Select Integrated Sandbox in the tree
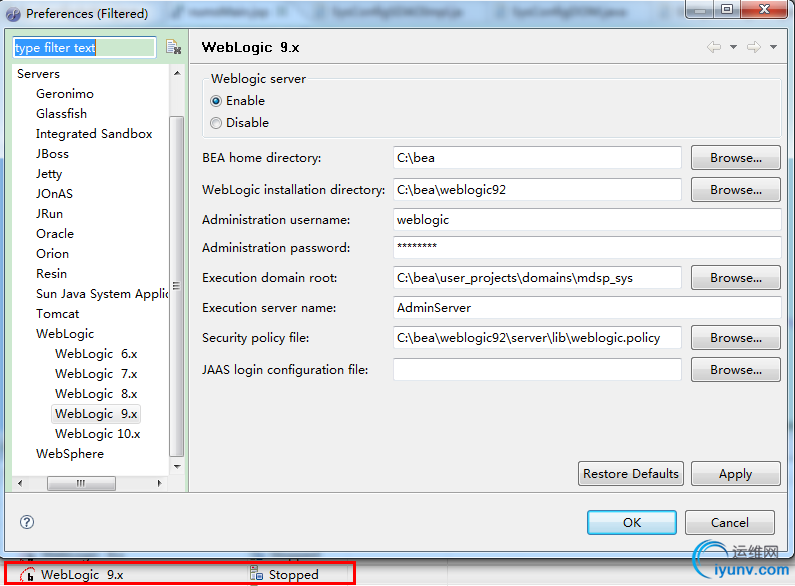 point(94,134)
